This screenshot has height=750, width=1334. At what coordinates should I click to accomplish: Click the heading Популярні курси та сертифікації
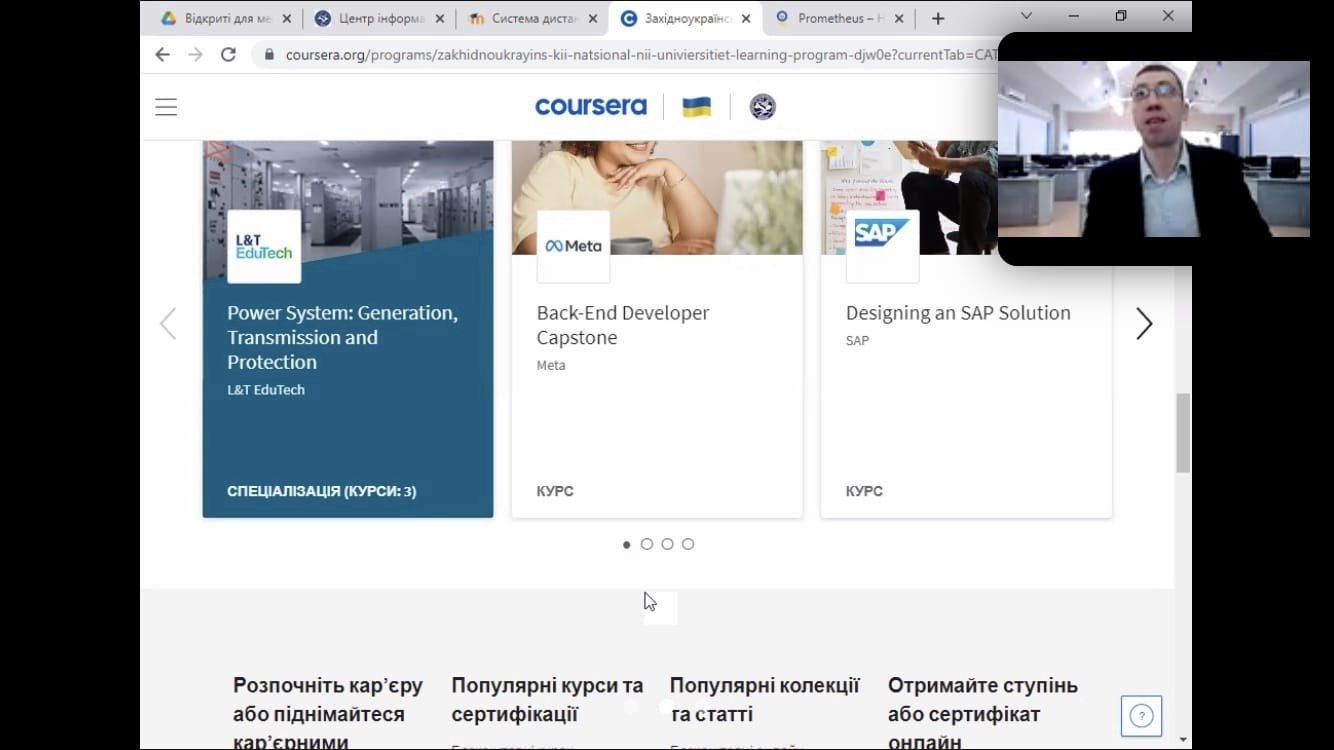[x=547, y=700]
